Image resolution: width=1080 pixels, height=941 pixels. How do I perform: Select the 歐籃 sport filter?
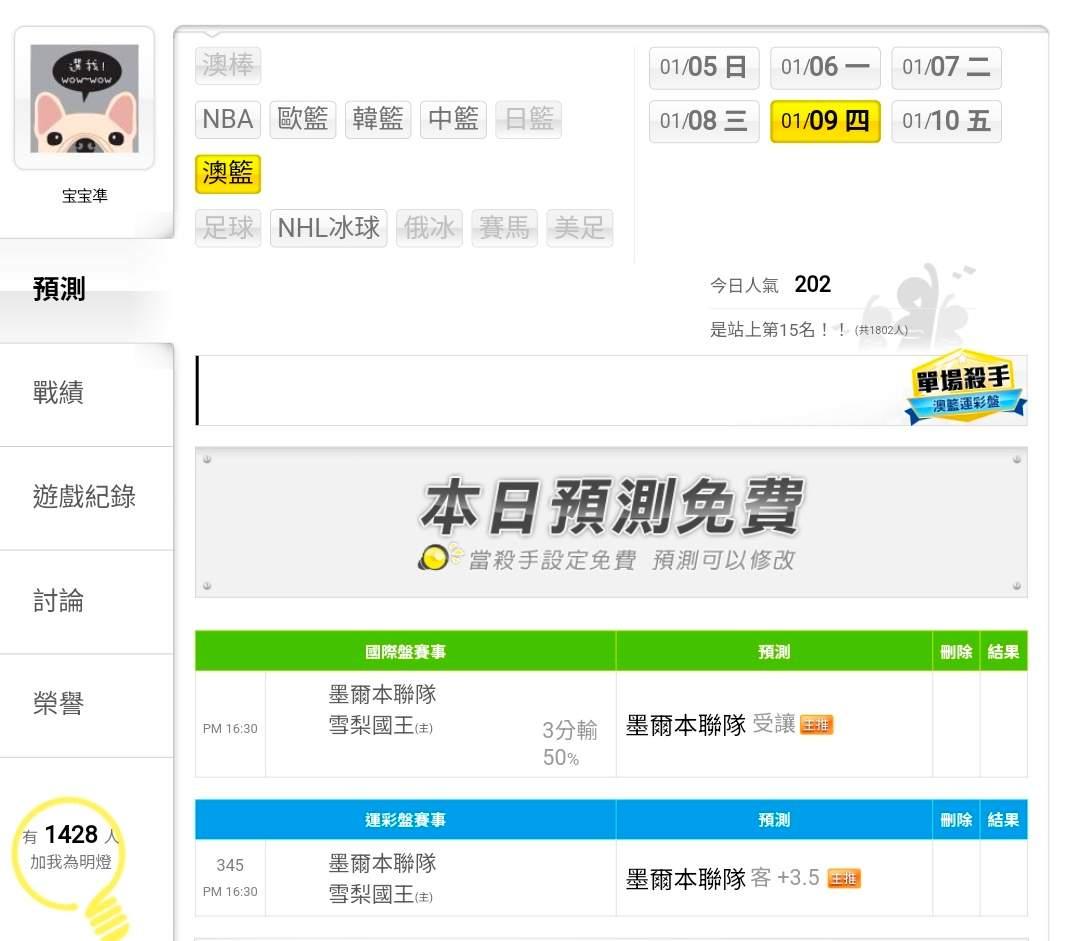click(x=302, y=119)
